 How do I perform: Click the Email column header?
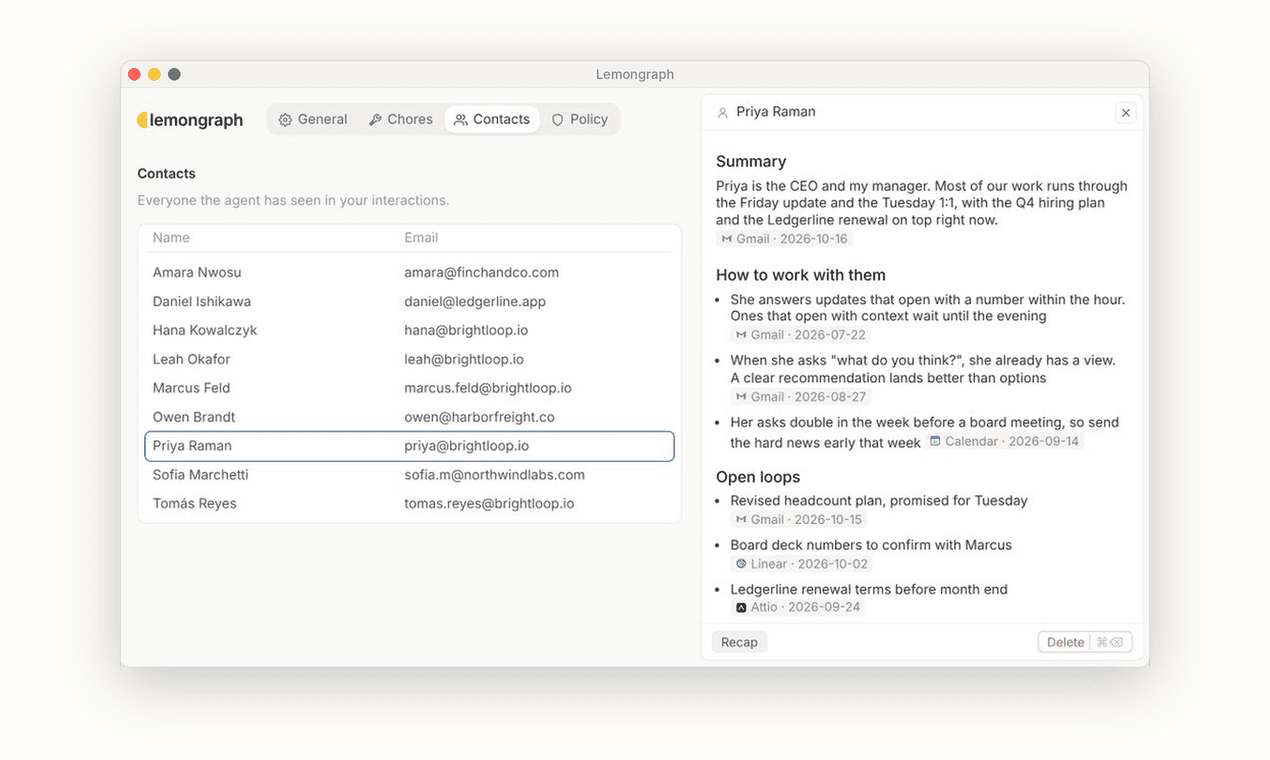[421, 238]
